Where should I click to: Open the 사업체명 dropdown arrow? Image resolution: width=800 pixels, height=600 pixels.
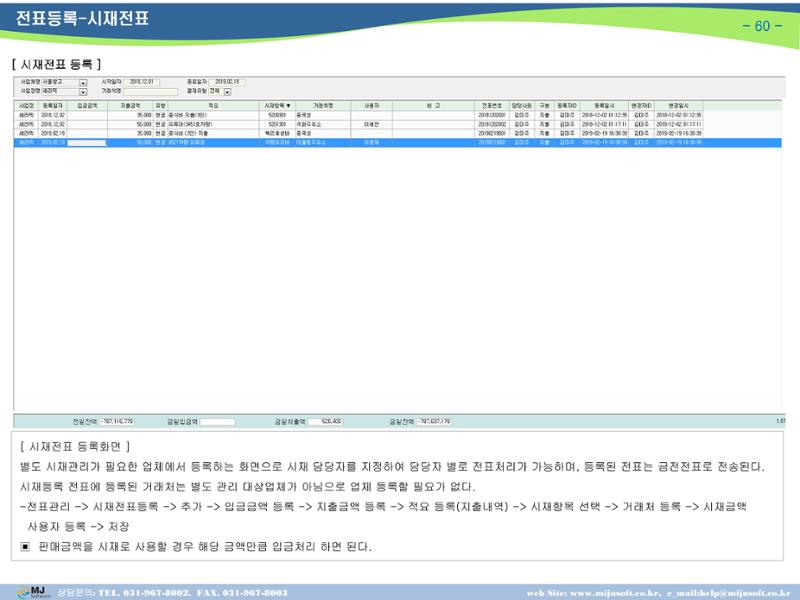[x=83, y=83]
